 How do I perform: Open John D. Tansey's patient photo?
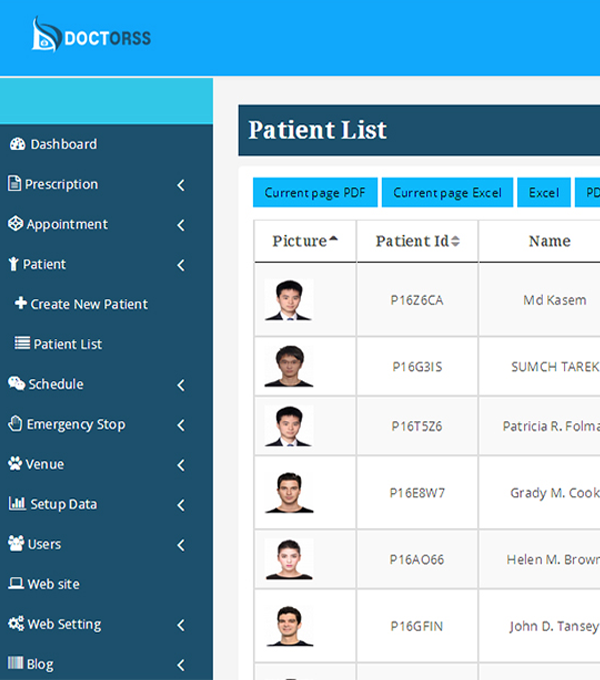[x=289, y=625]
